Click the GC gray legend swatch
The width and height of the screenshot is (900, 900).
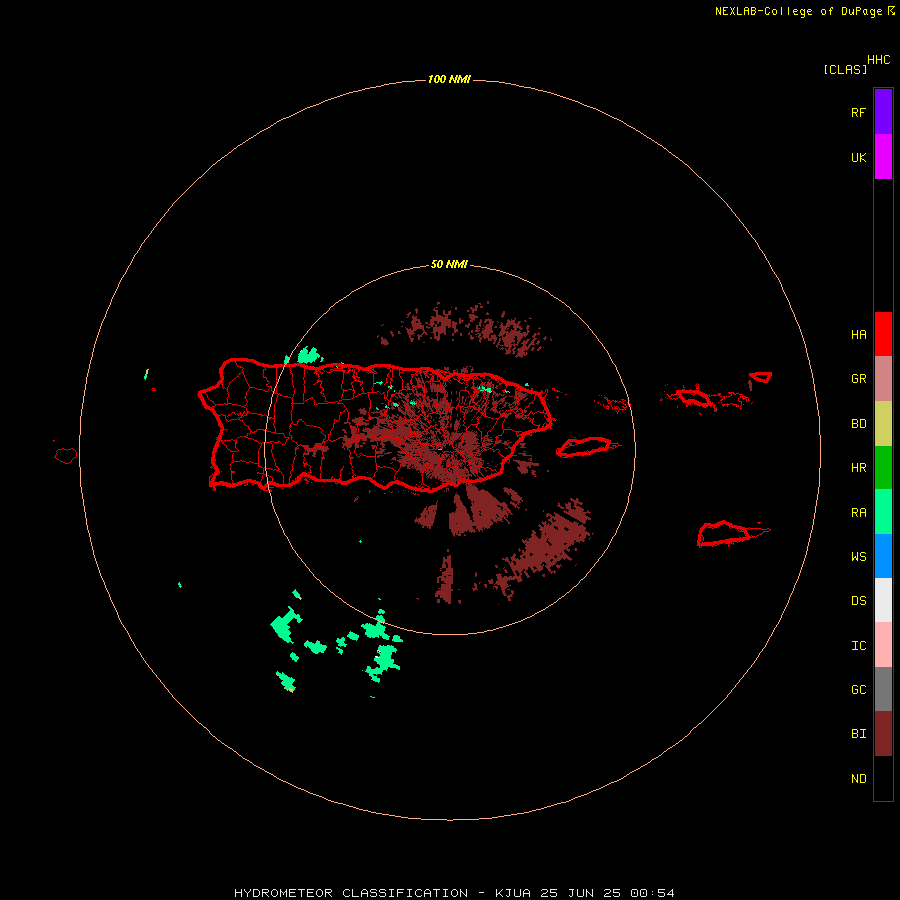point(883,689)
